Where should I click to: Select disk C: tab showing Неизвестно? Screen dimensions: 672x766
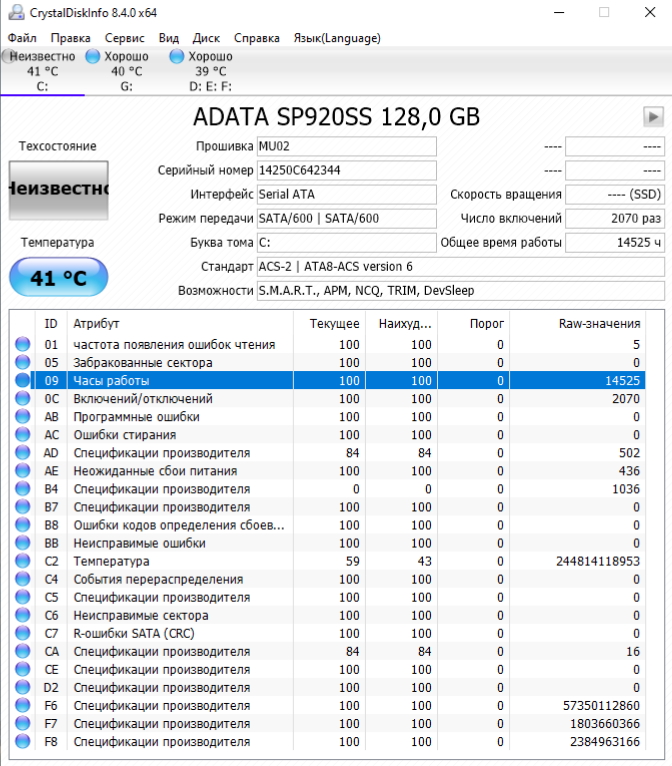coord(42,71)
